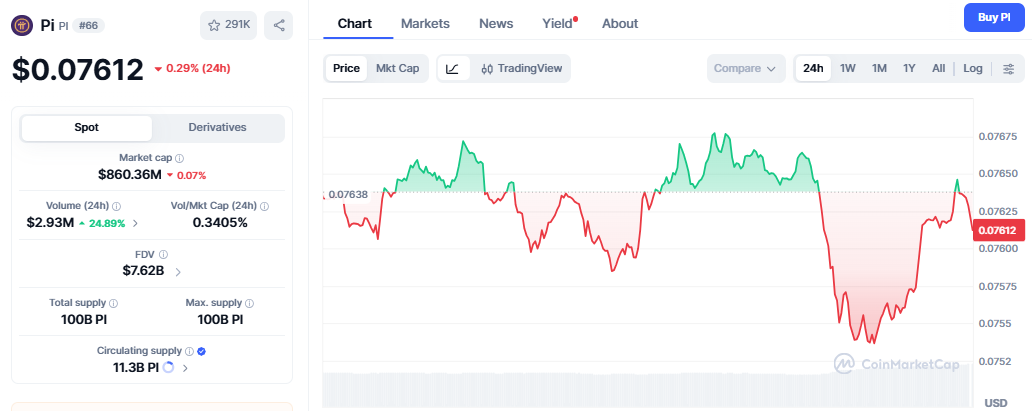
Task: Open the About tab
Action: 620,24
